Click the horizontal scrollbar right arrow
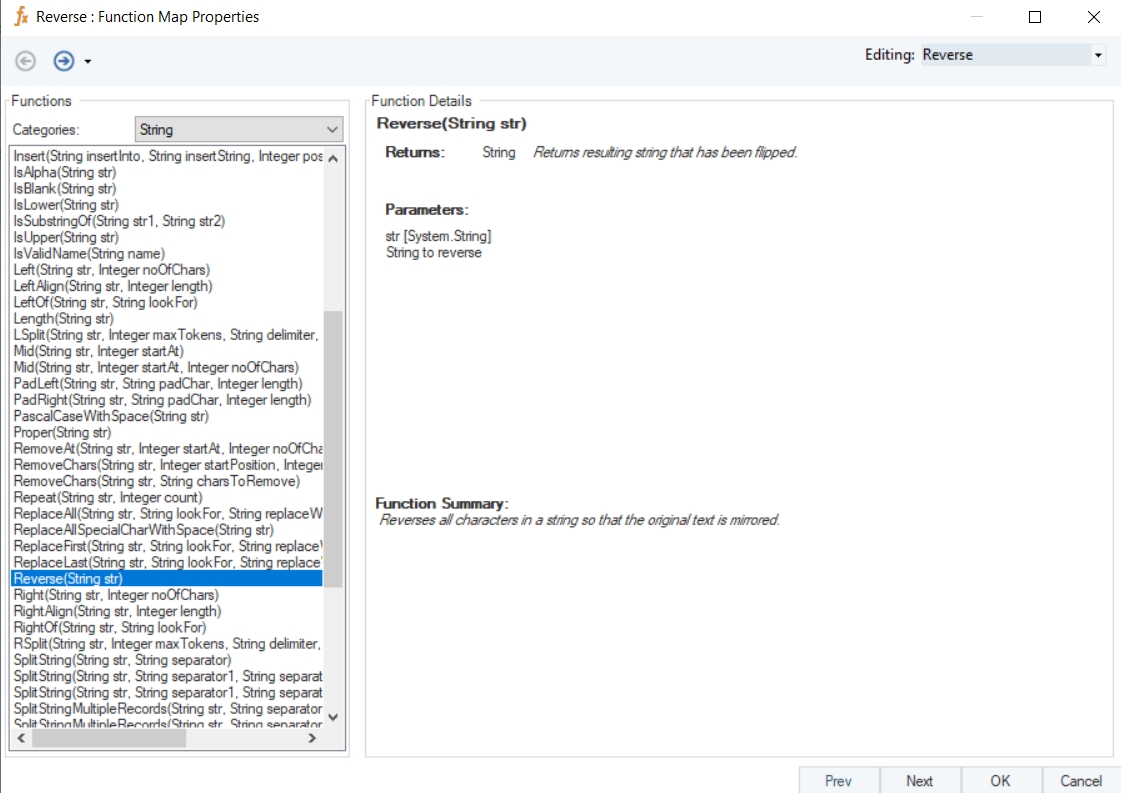This screenshot has width=1121, height=793. click(312, 738)
